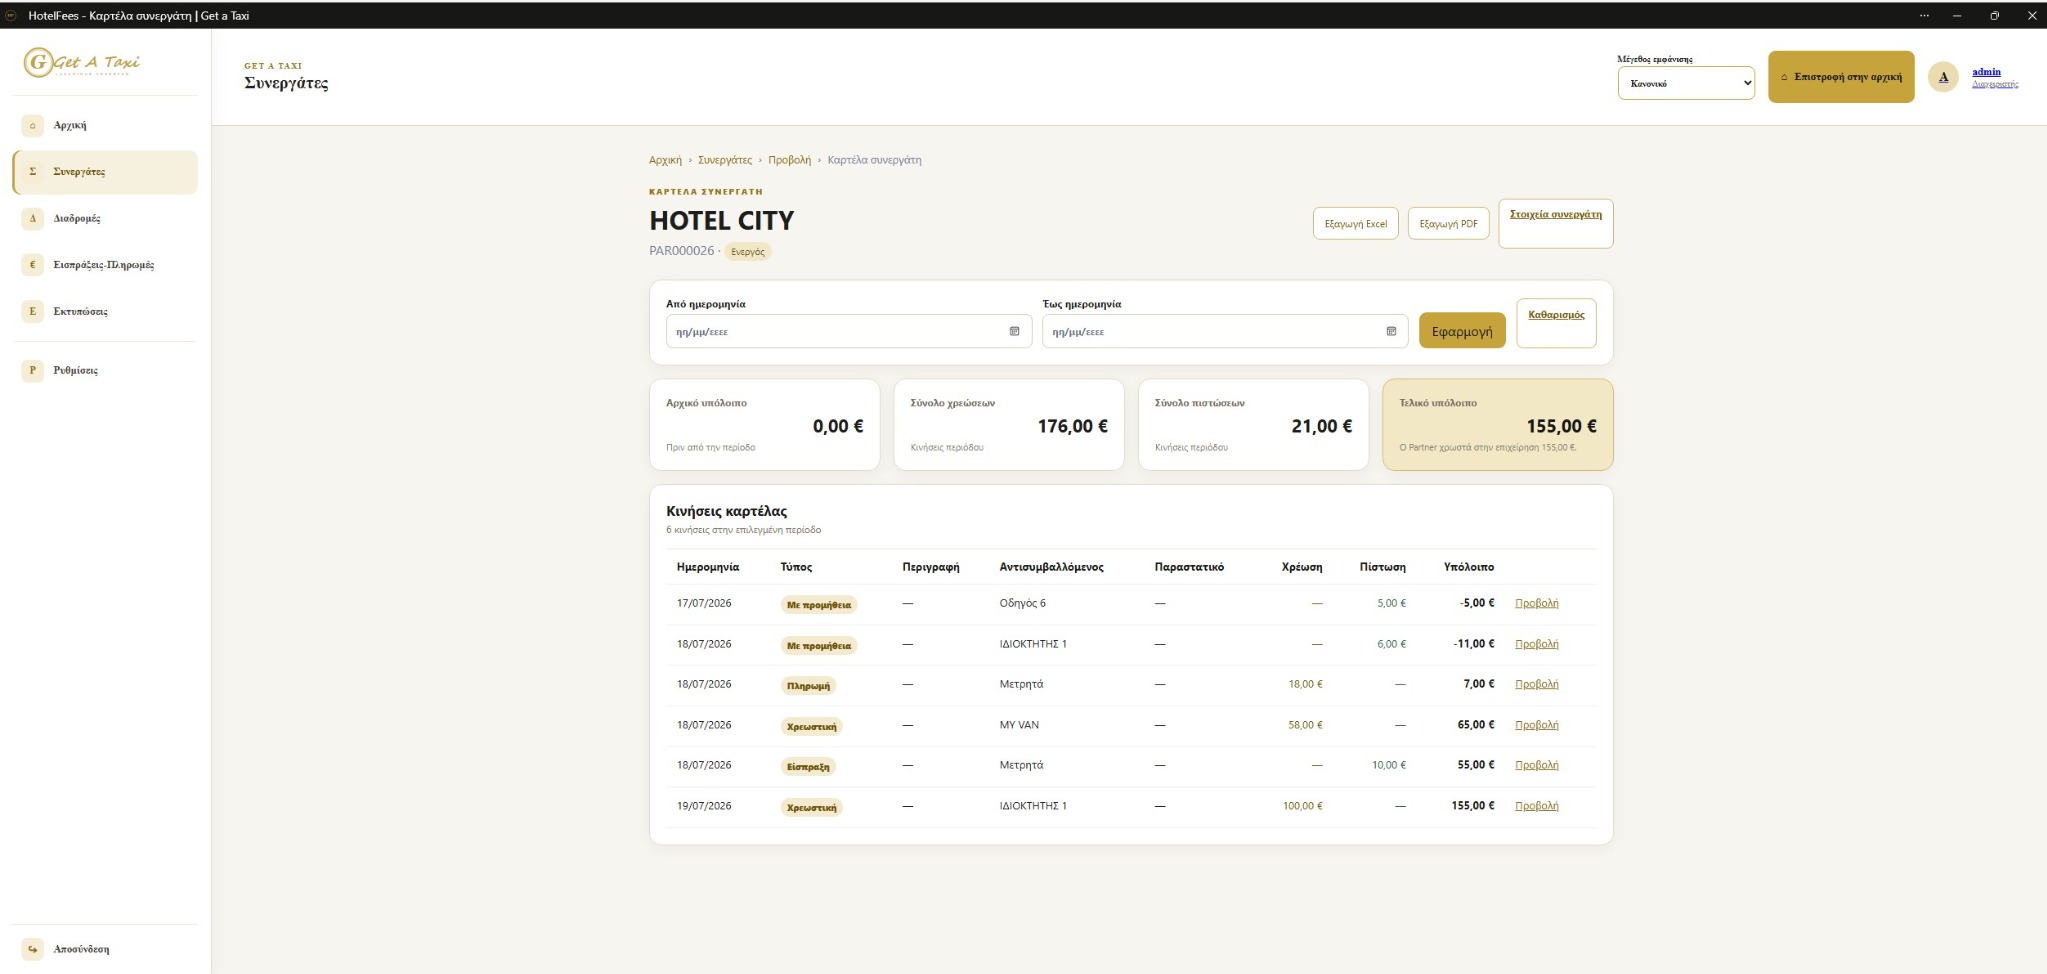Image resolution: width=2047 pixels, height=974 pixels.
Task: Clear filters with the Καθαρισμός link
Action: (x=1556, y=315)
